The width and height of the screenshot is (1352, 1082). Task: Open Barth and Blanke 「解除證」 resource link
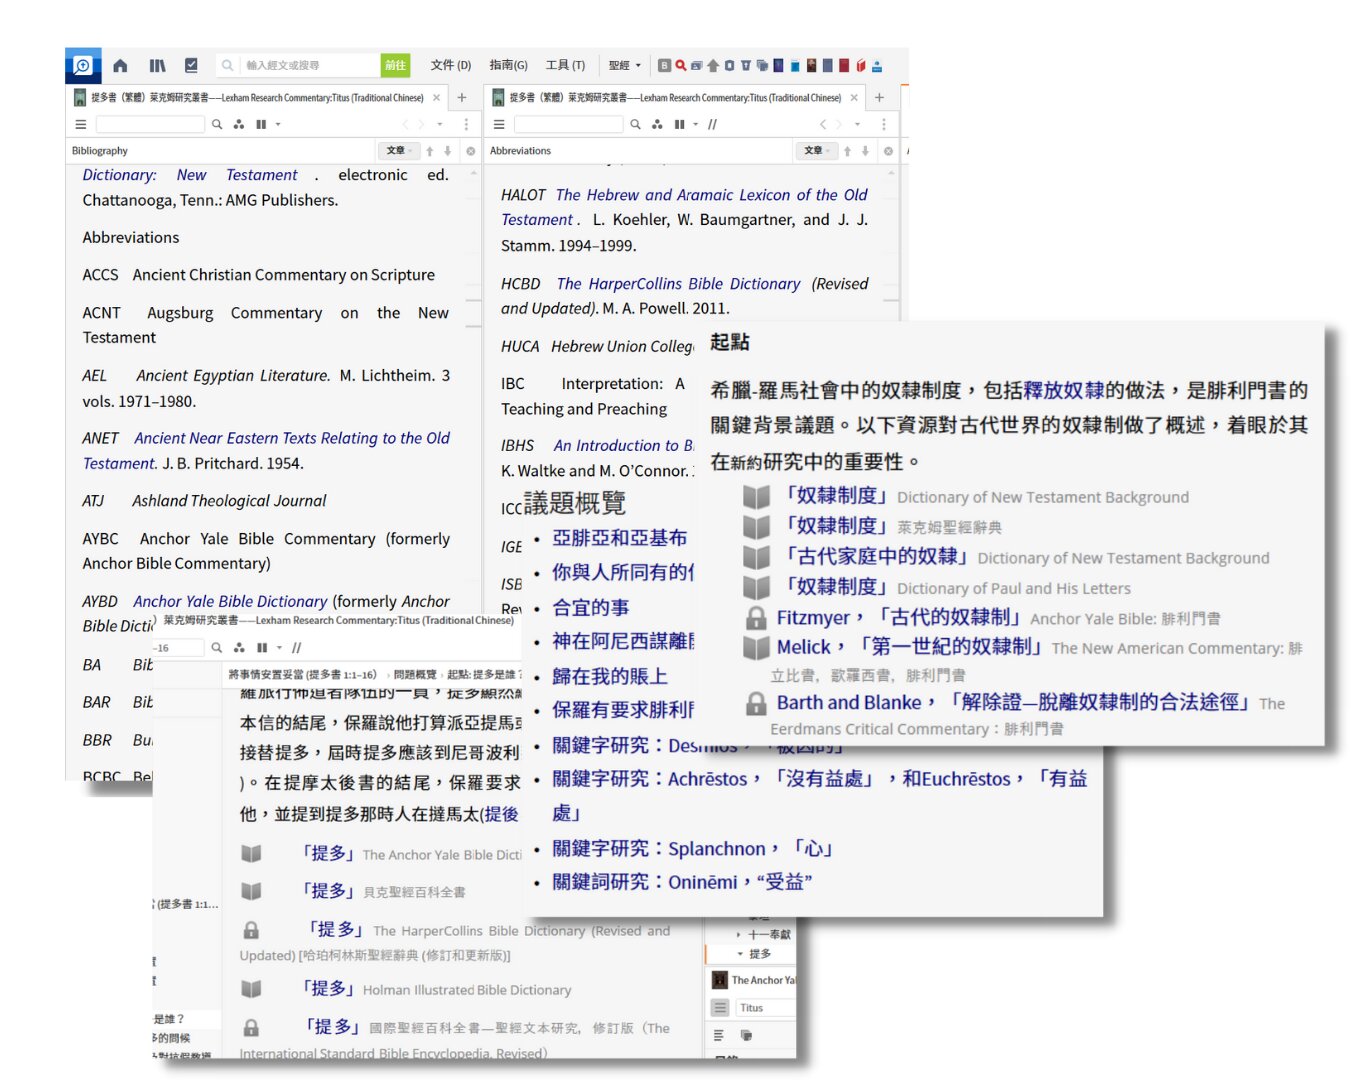pyautogui.click(x=1014, y=702)
